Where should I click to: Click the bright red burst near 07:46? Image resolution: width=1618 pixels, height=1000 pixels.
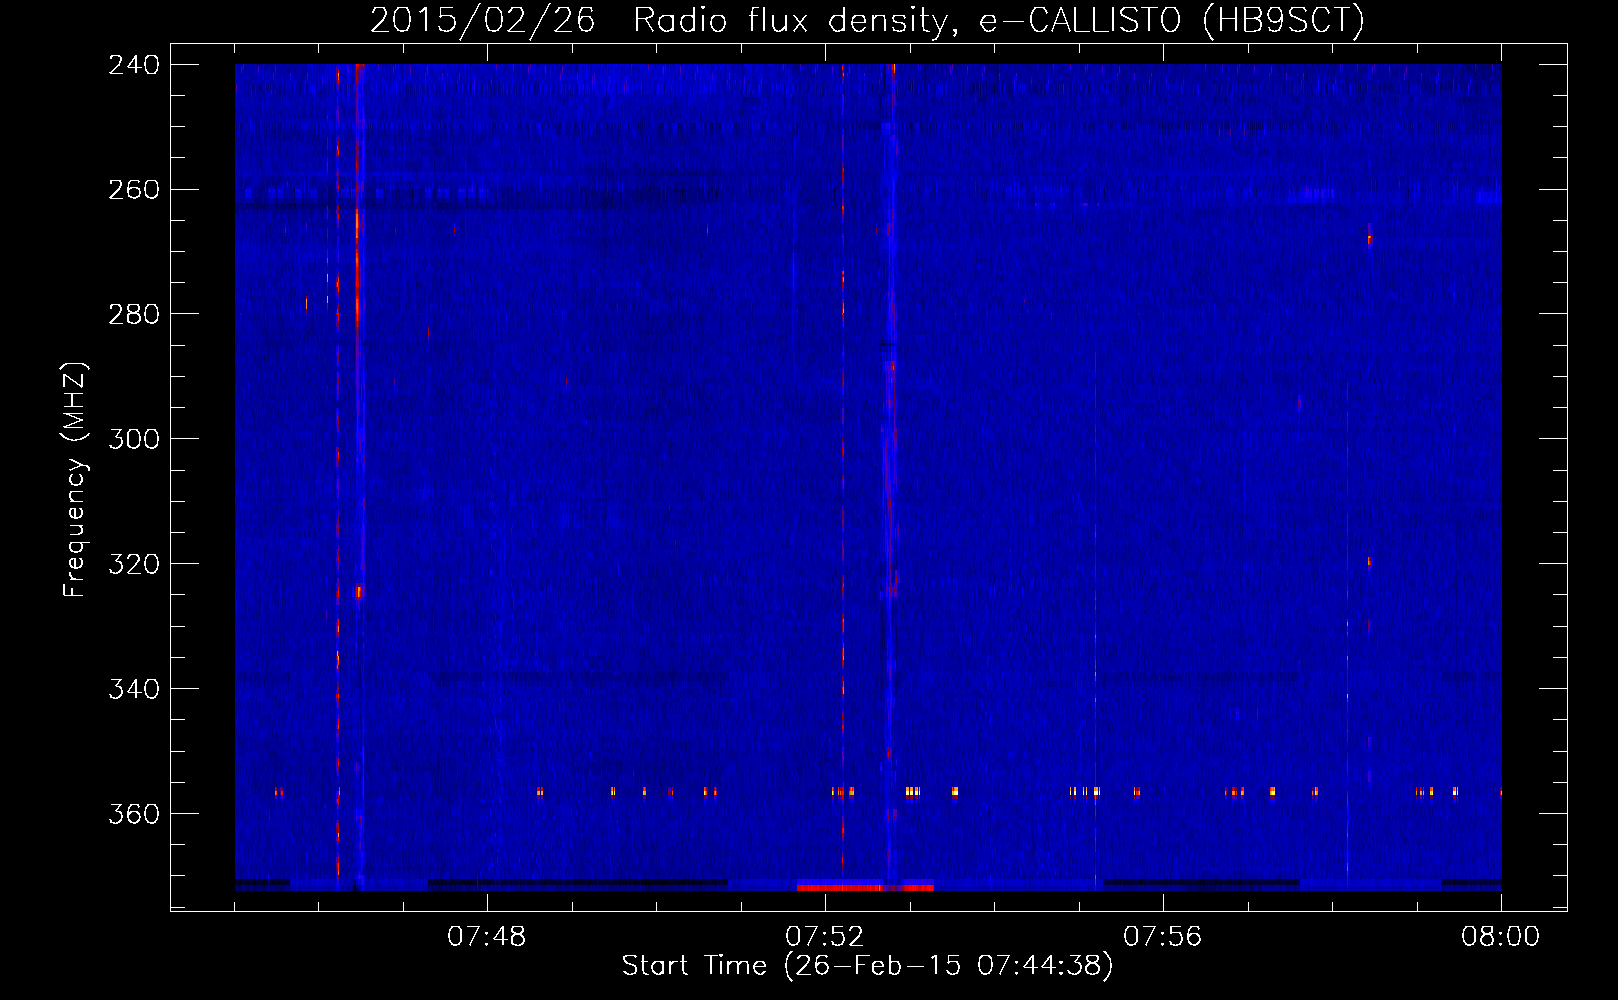tap(357, 330)
